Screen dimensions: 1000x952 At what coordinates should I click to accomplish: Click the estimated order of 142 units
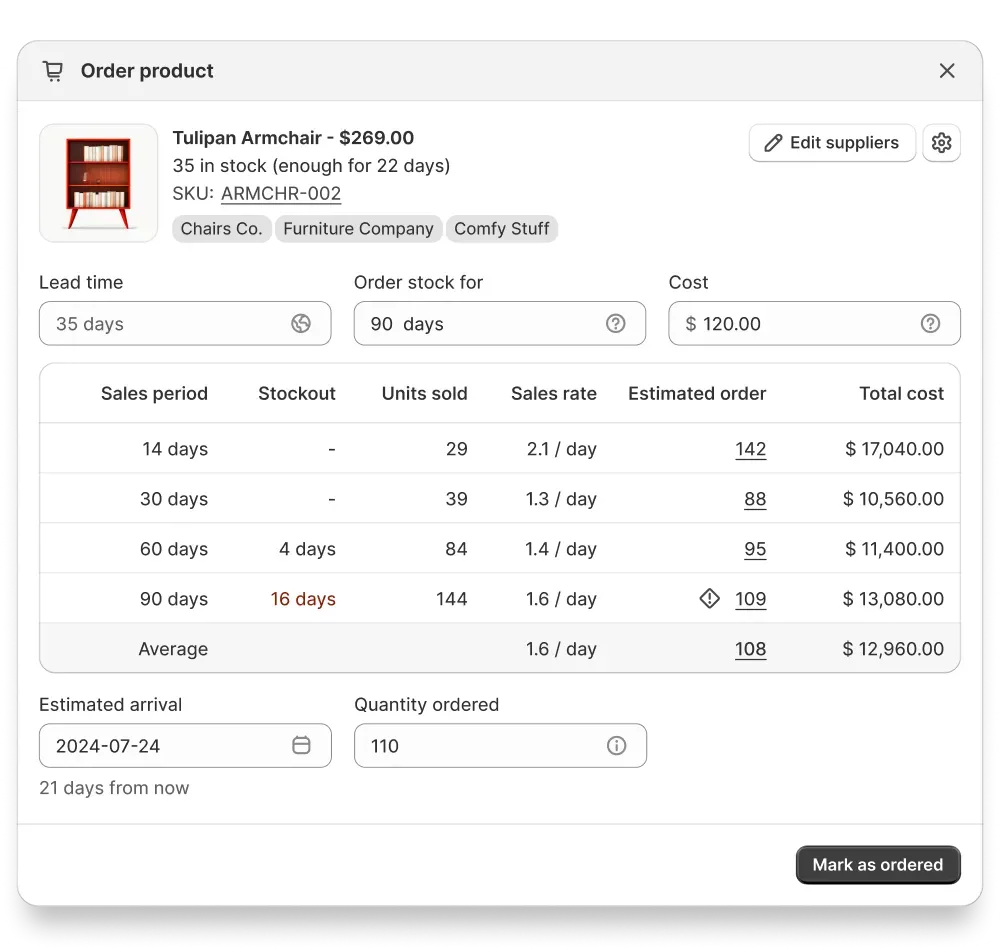751,449
